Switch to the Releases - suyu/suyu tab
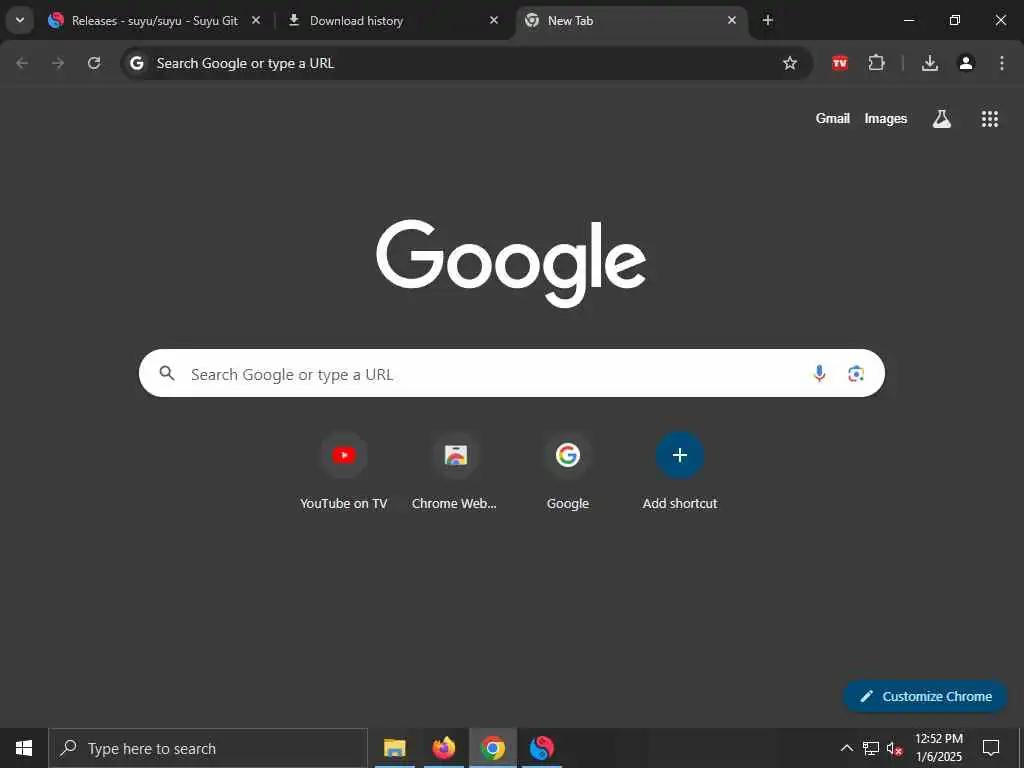 (x=154, y=21)
